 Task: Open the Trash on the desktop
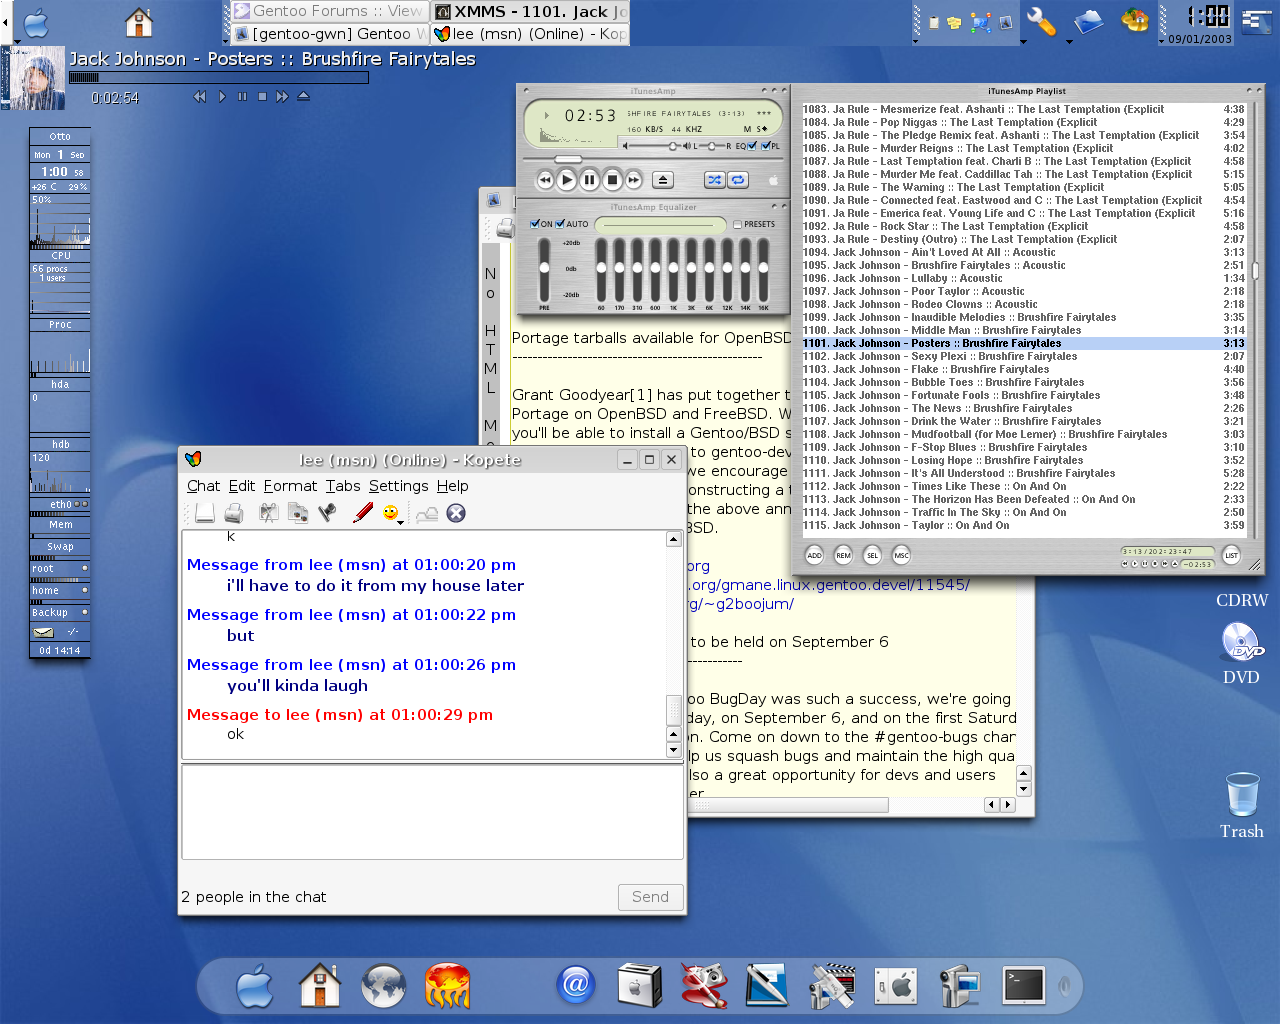1241,805
